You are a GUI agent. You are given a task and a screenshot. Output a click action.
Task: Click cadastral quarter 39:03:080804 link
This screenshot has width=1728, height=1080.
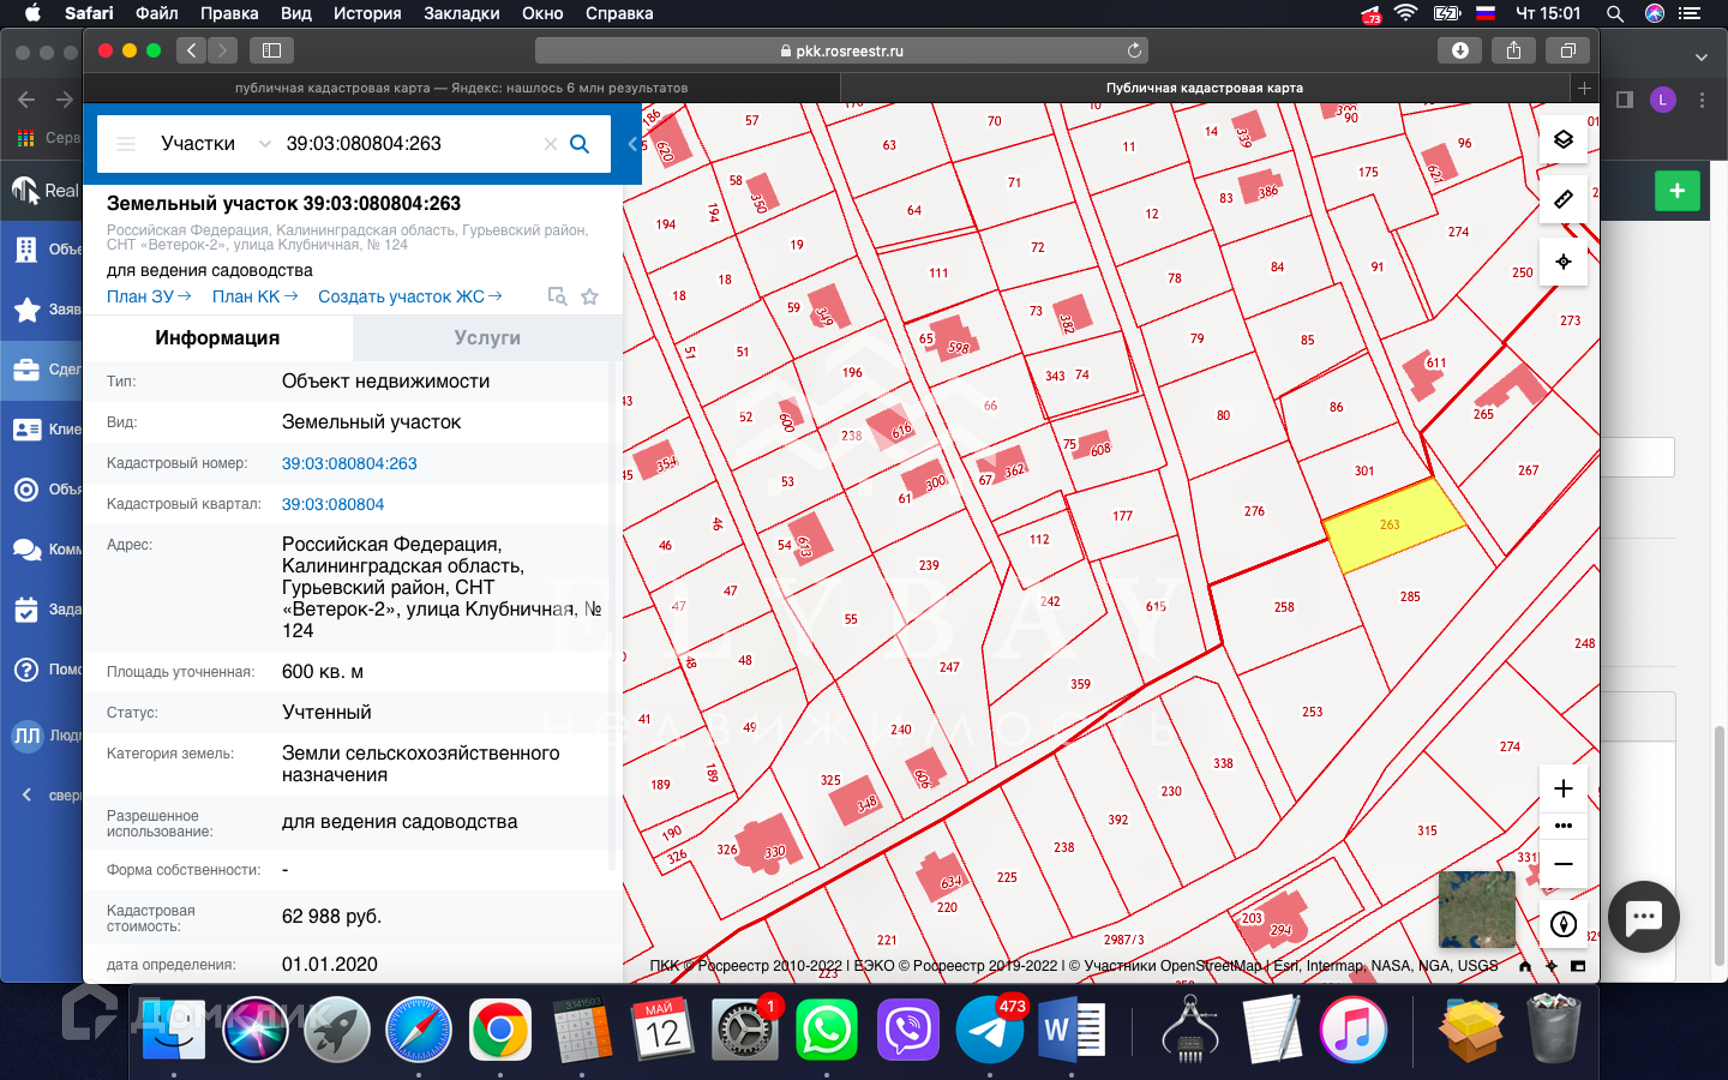(332, 504)
